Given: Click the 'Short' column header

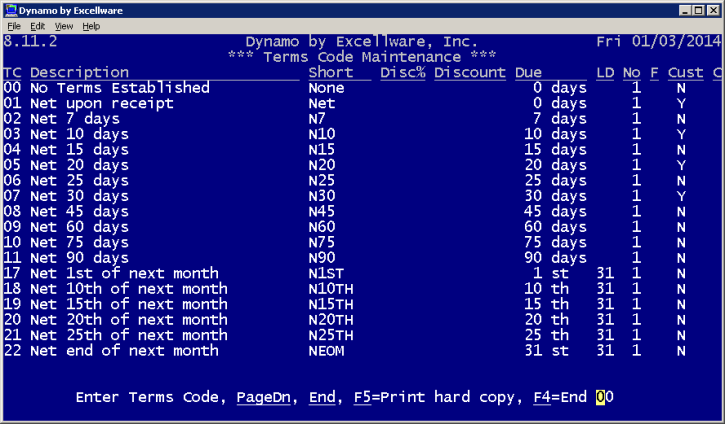Looking at the screenshot, I should click(331, 73).
